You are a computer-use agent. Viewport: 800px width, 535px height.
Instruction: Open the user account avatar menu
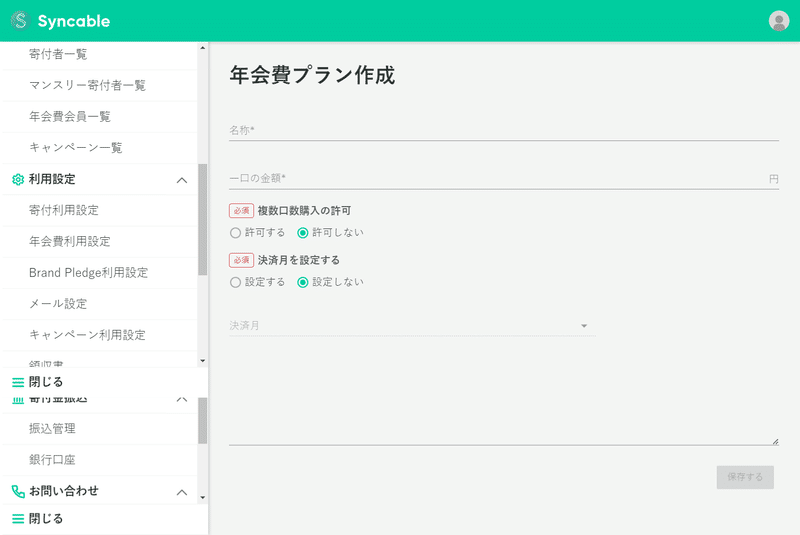point(779,21)
